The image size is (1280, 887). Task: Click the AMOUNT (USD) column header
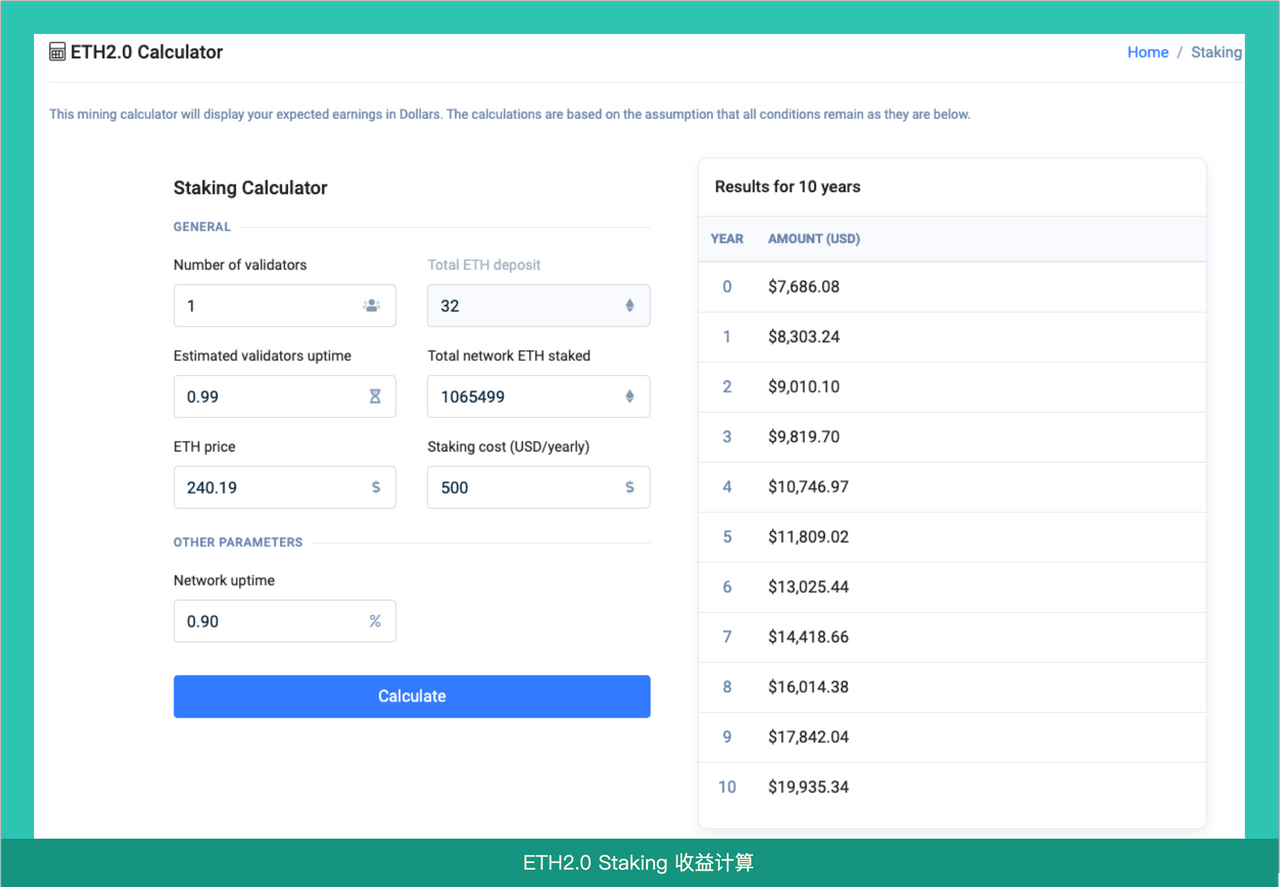(814, 239)
